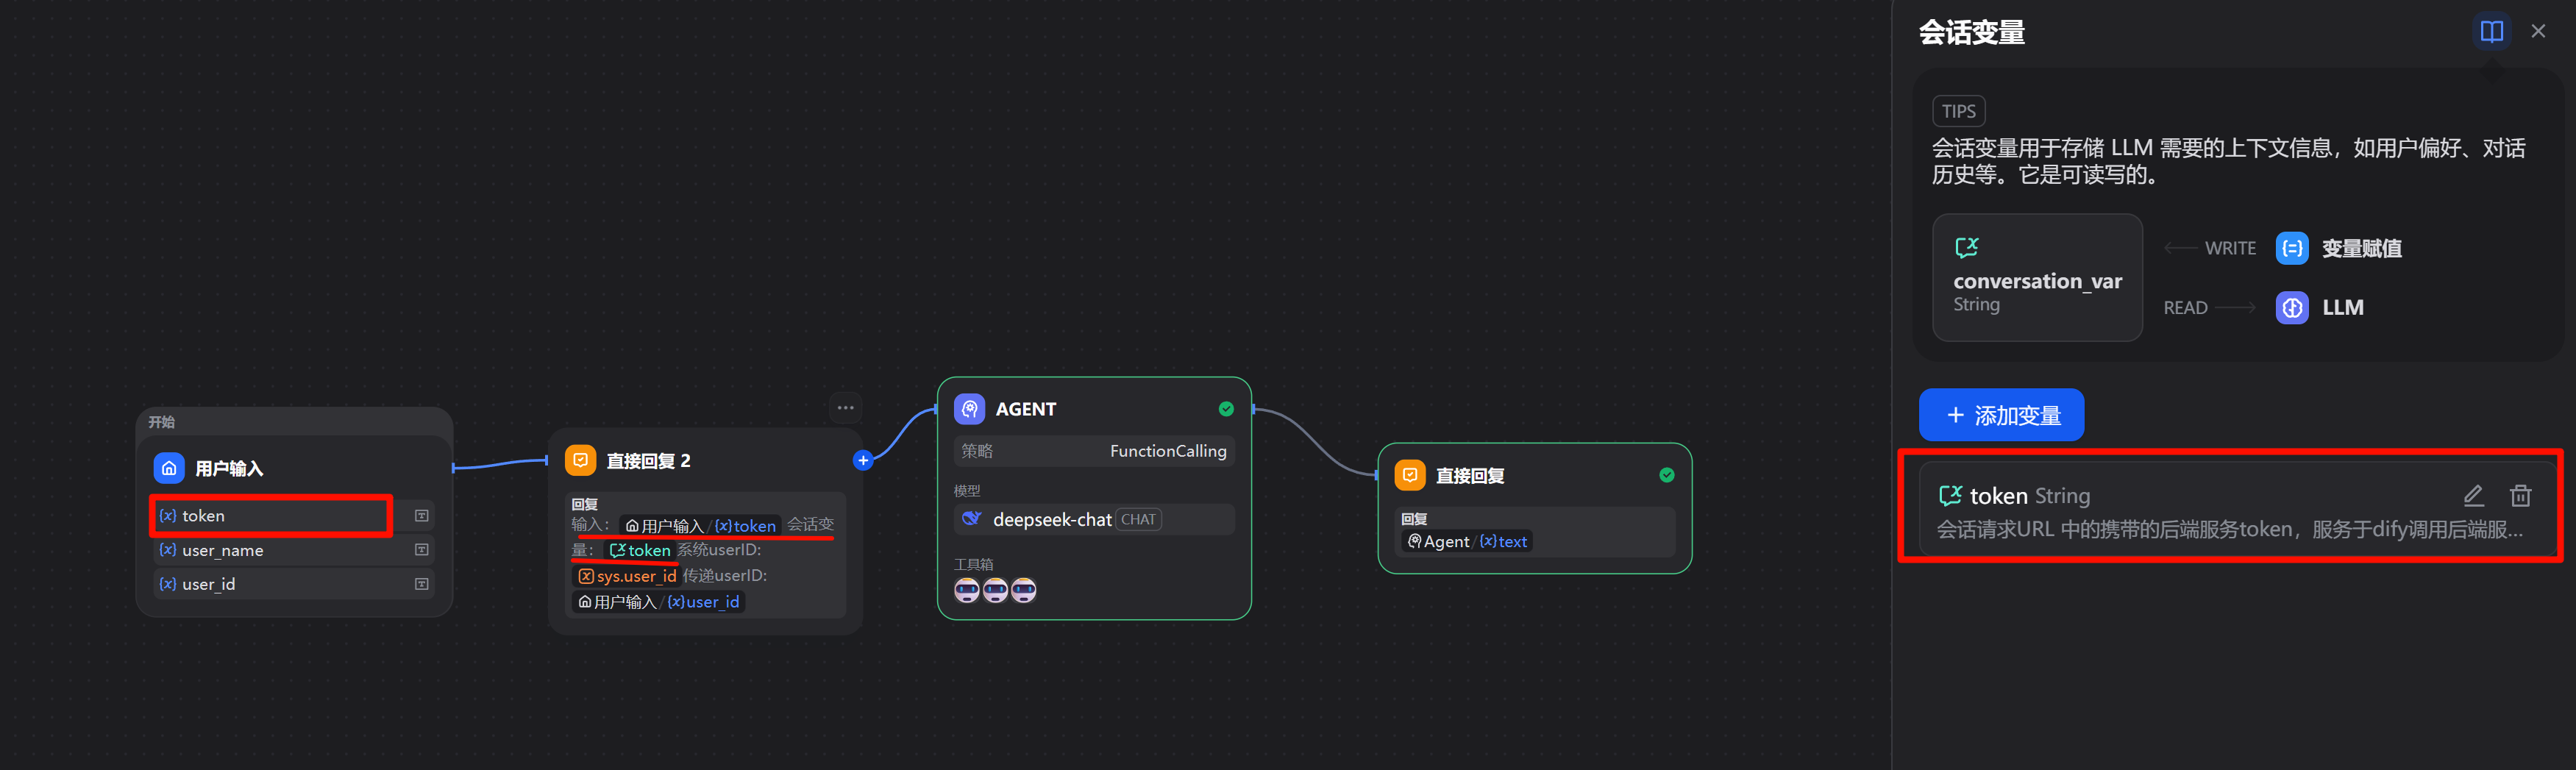Select the user input node title

pos(229,468)
